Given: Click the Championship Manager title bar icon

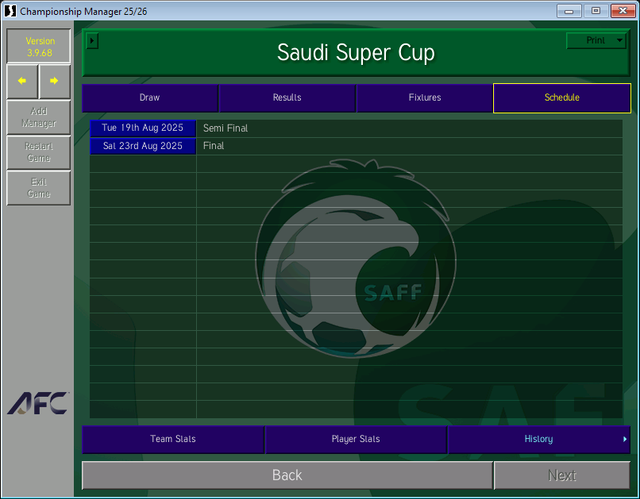Looking at the screenshot, I should 10,11.
